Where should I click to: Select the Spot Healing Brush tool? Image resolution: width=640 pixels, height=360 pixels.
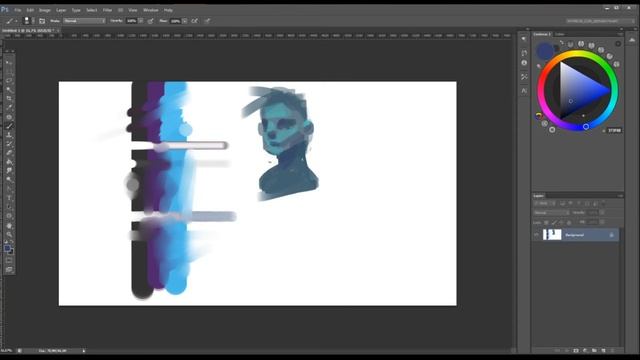pos(9,117)
